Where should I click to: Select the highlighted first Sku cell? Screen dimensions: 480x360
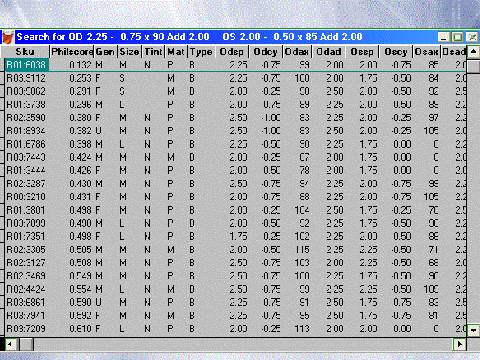[x=26, y=65]
